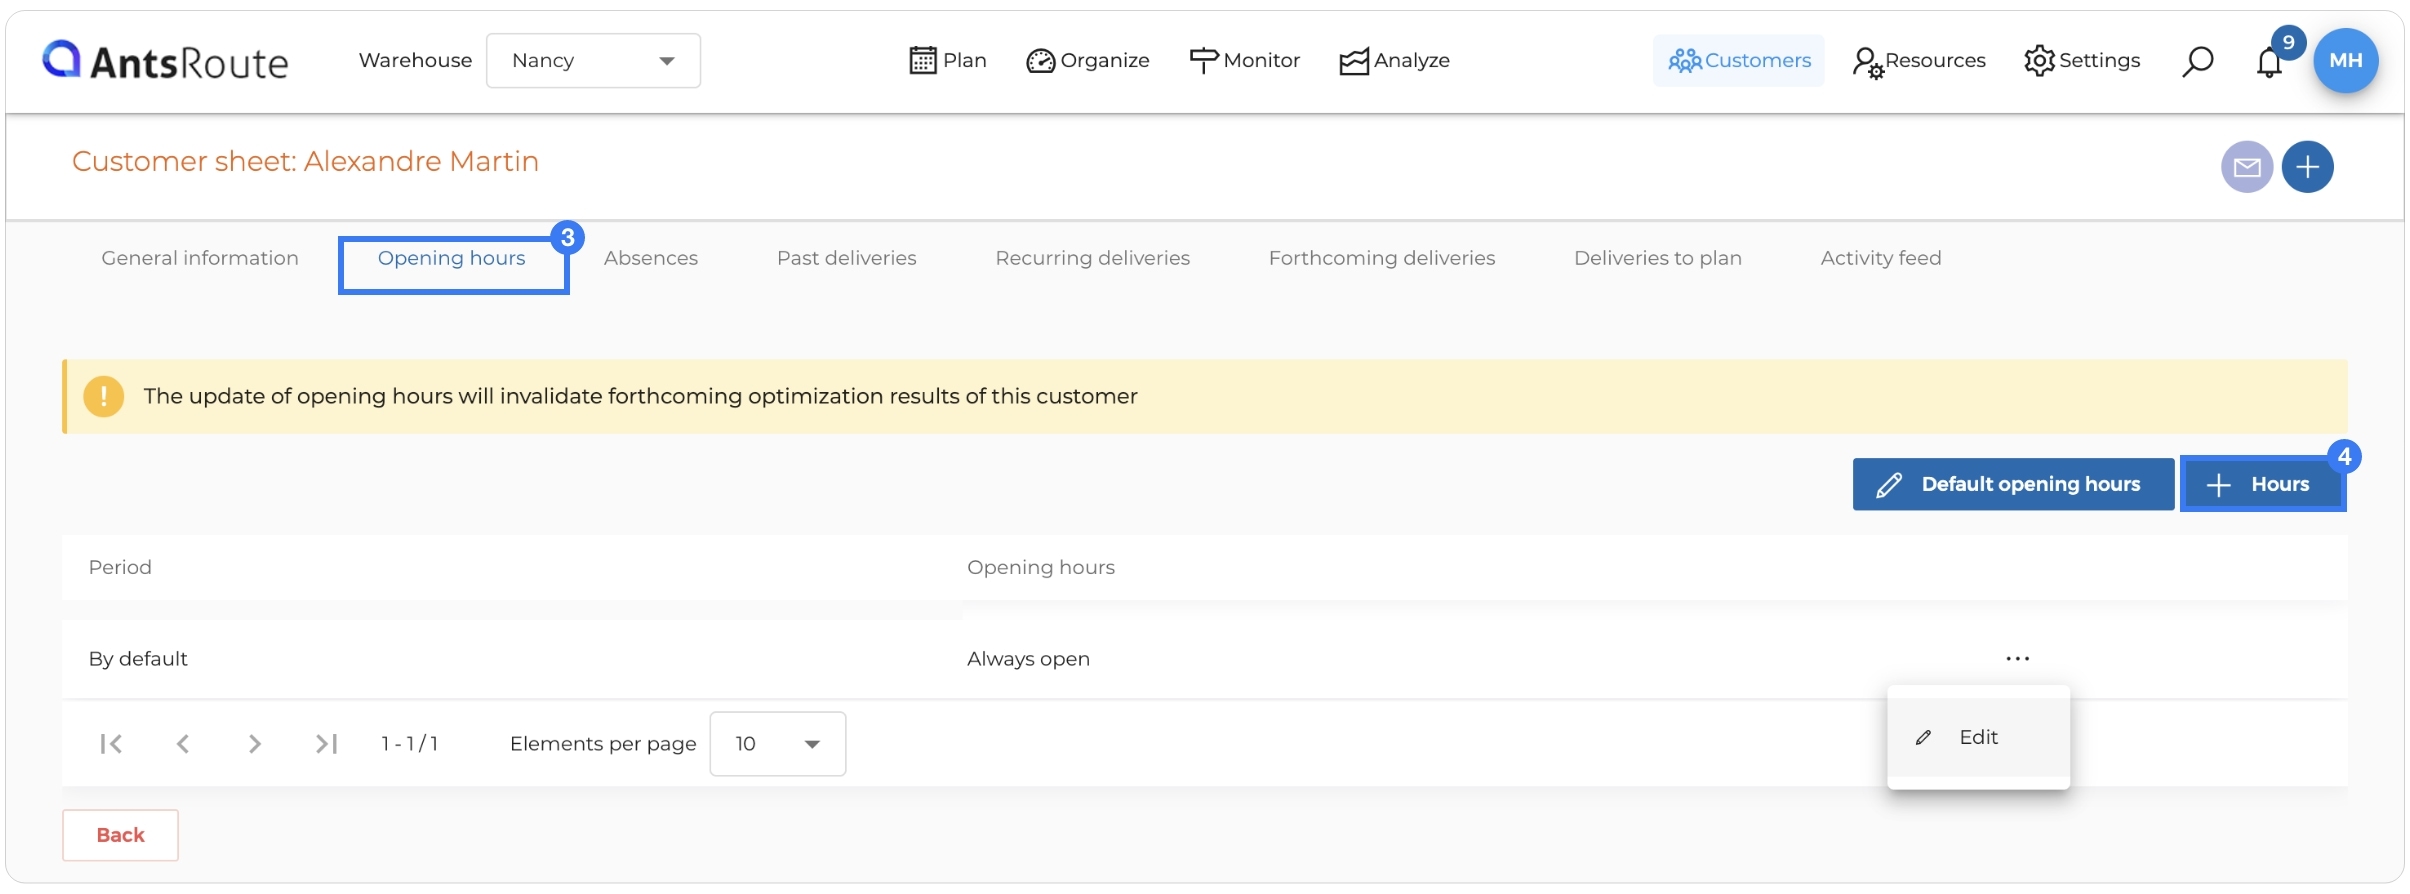Viewport: 2410px width, 894px height.
Task: Click the yellow warning exclamation icon
Action: tap(104, 396)
